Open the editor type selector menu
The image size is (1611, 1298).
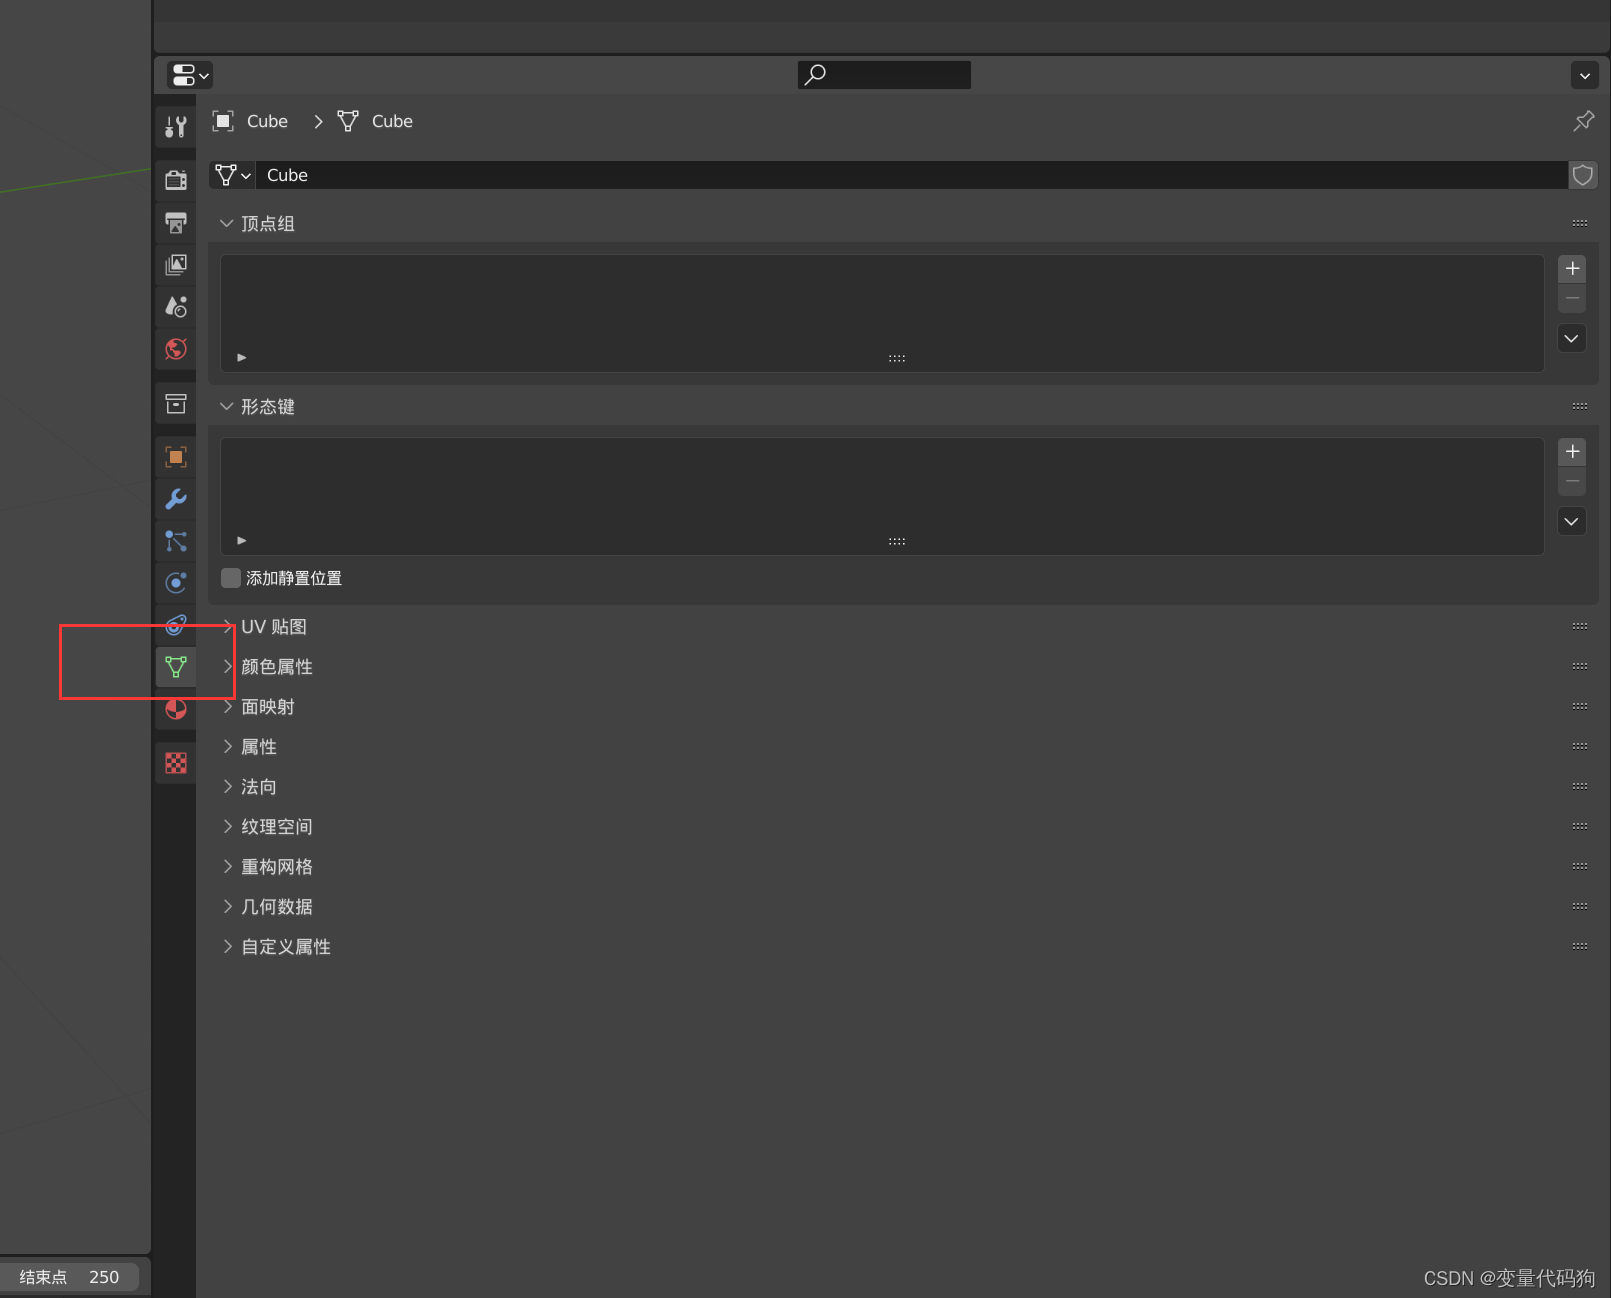point(188,74)
